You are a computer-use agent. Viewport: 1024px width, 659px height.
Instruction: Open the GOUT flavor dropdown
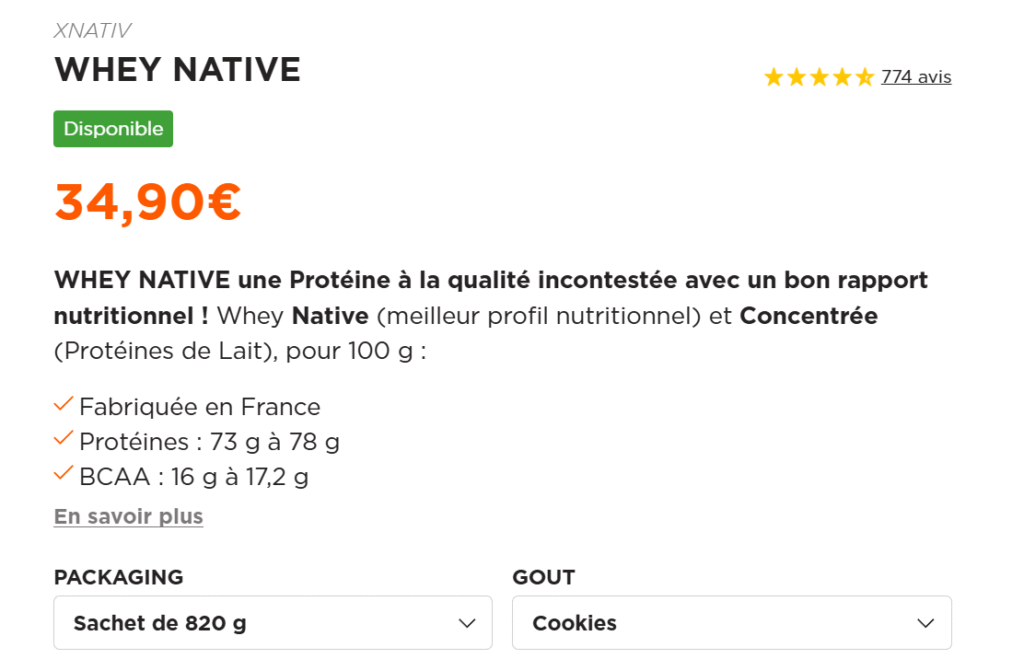click(731, 622)
